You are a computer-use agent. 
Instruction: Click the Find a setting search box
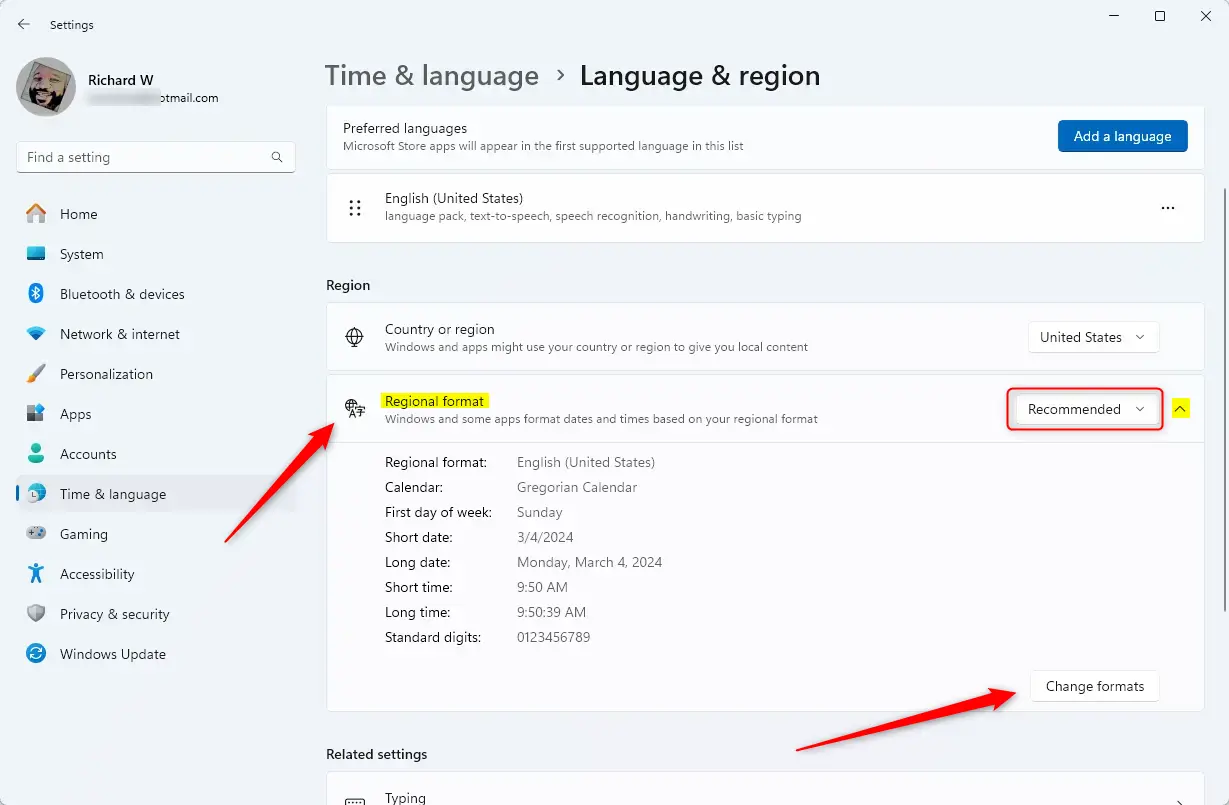click(x=145, y=157)
